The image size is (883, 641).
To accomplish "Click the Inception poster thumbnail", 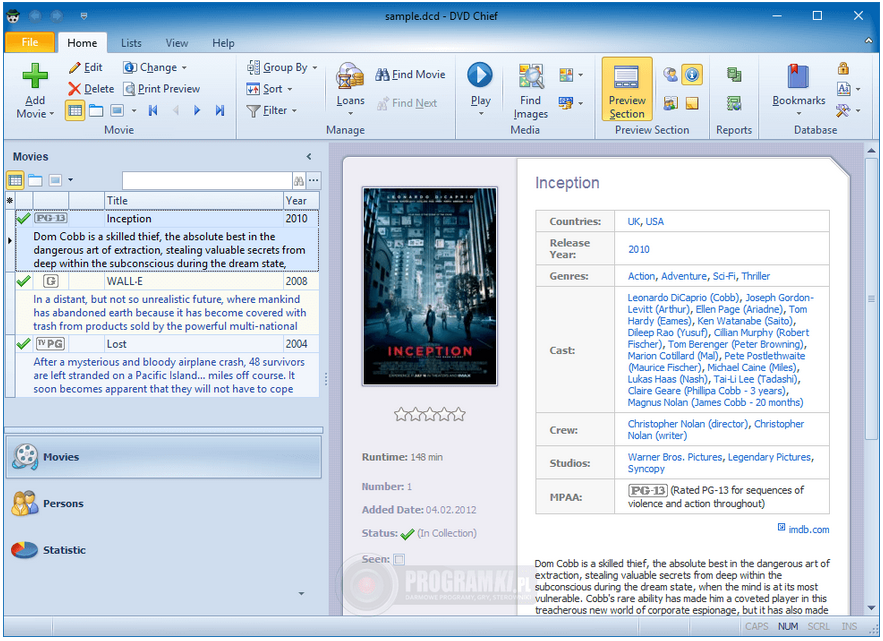I will click(x=430, y=286).
